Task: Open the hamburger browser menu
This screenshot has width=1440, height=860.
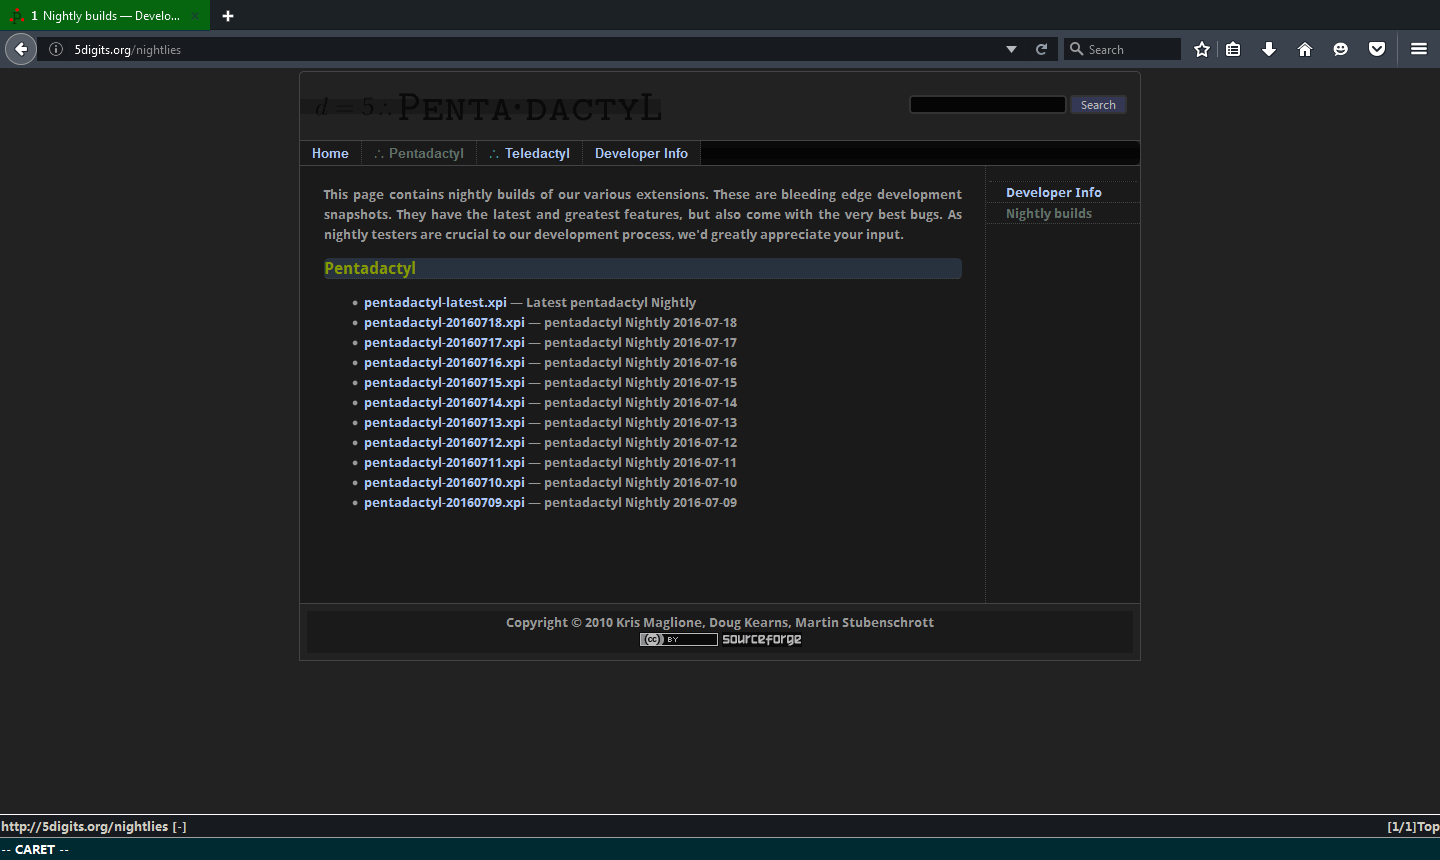Action: (1419, 49)
